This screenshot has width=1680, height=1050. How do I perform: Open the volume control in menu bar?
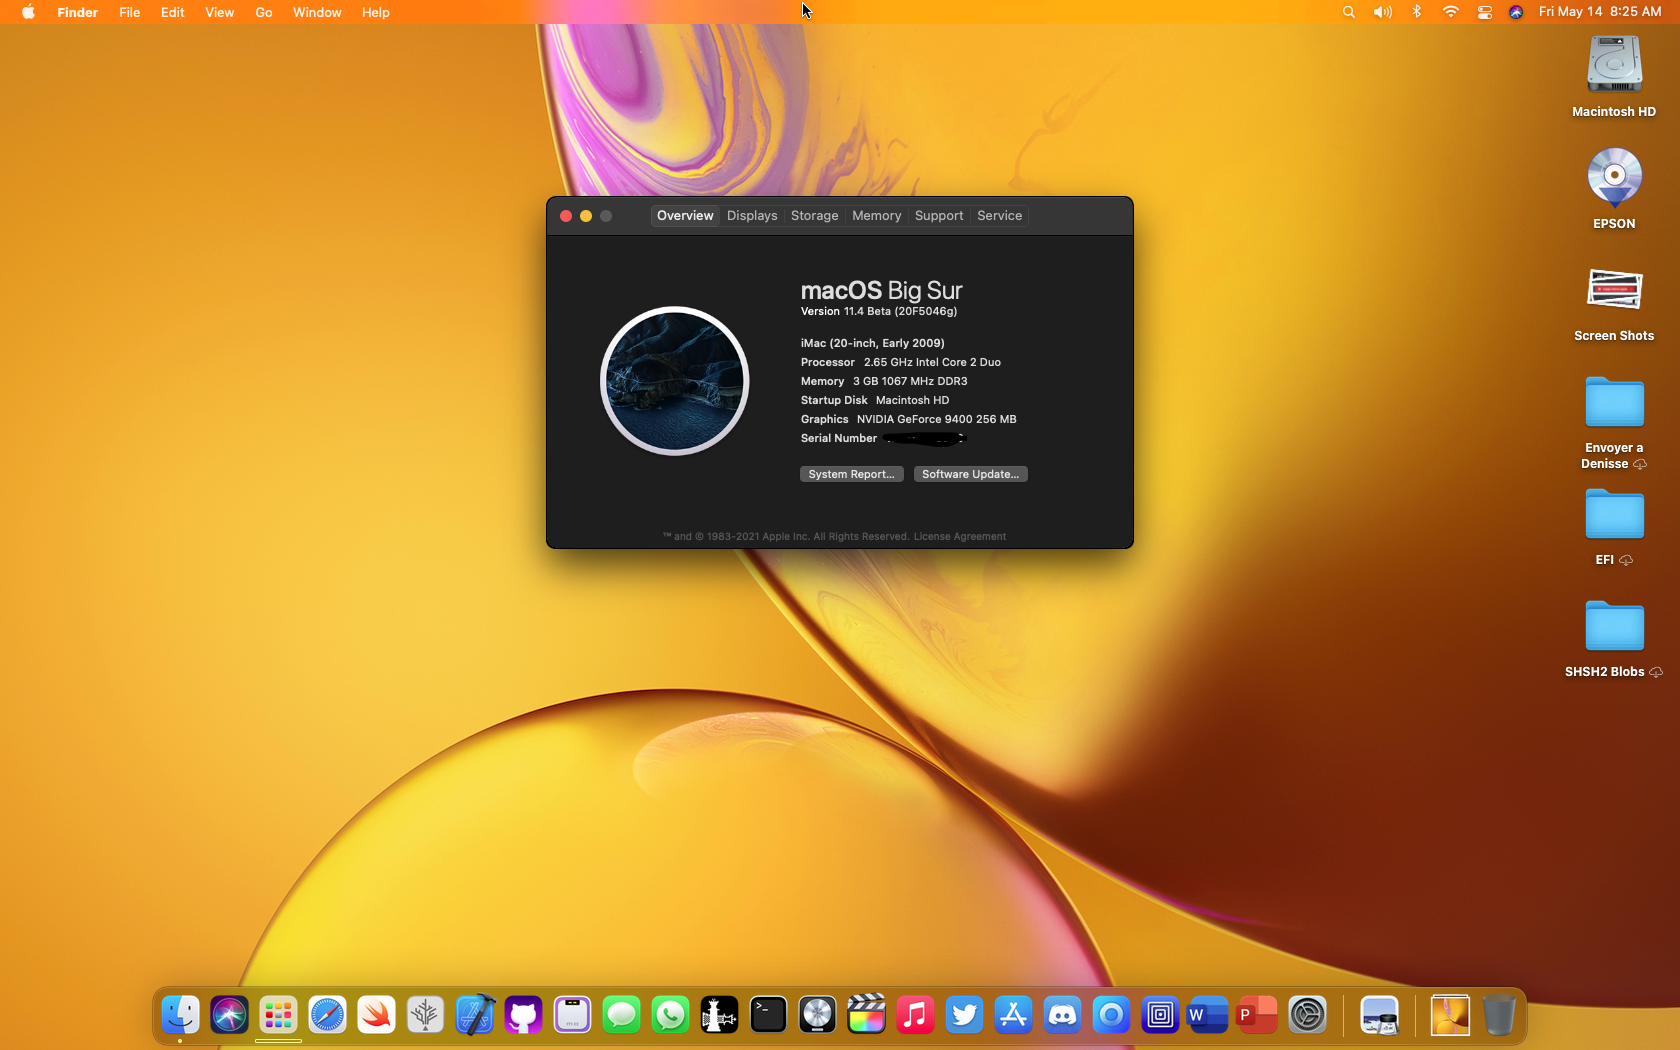coord(1382,12)
